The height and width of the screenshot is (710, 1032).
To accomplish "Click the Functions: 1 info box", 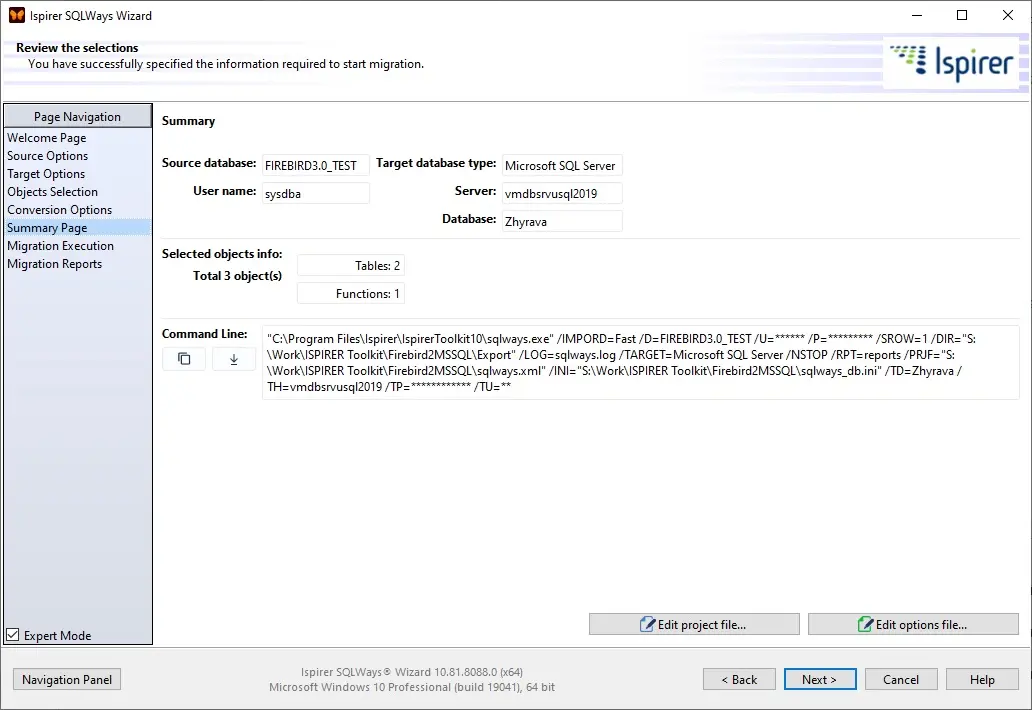I will [x=351, y=293].
